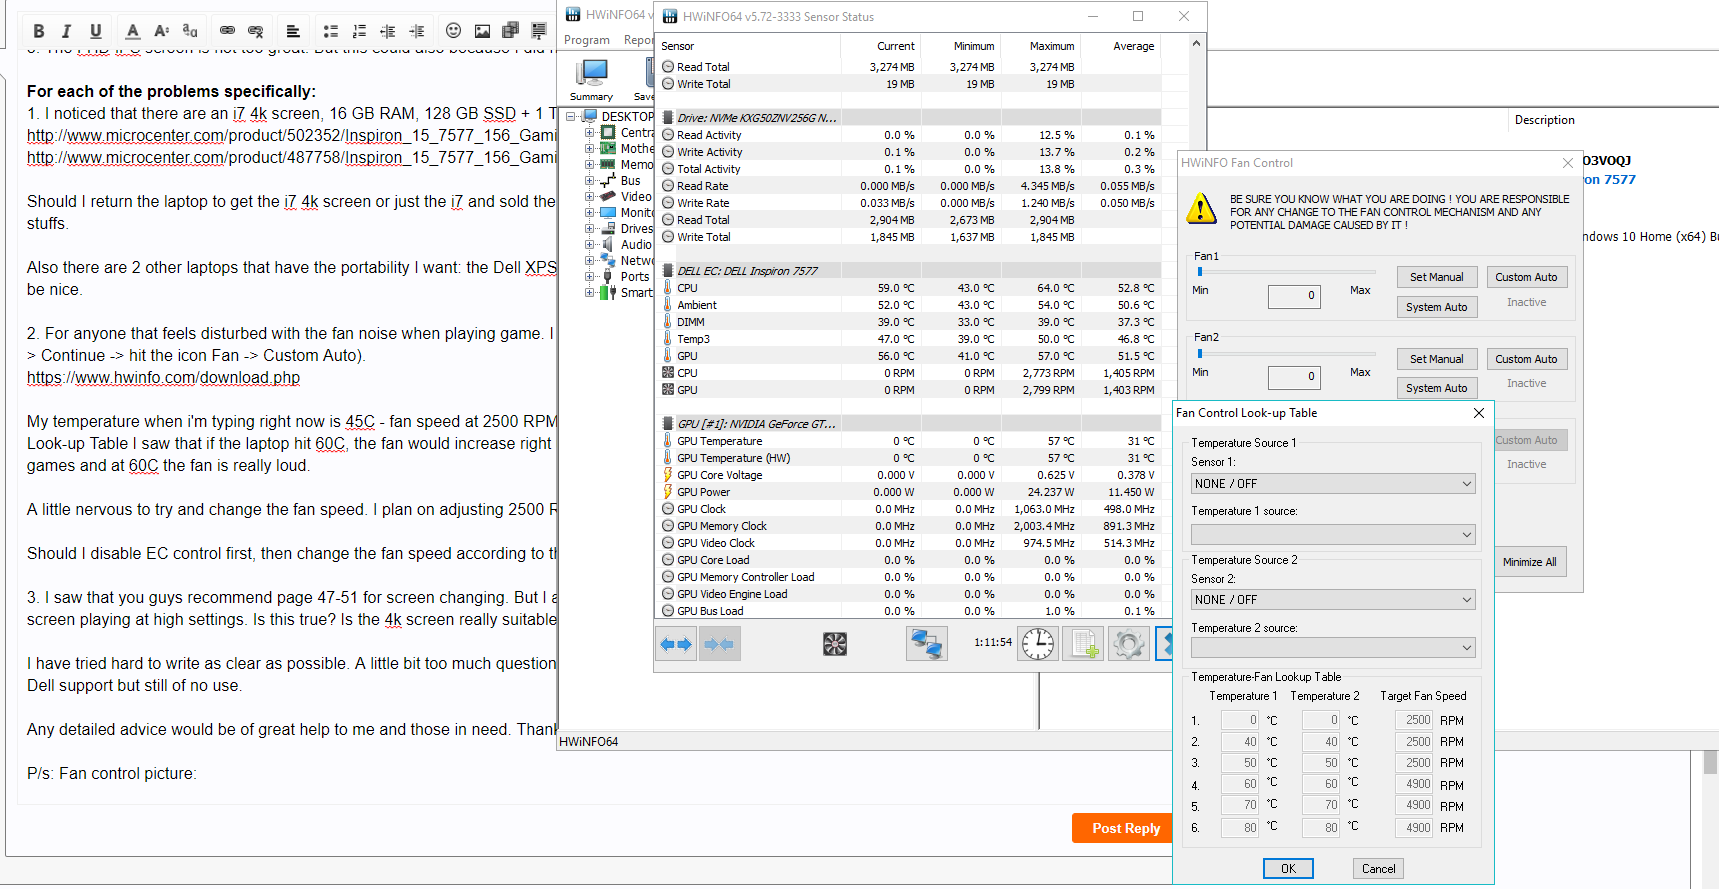Toggle underline formatting in the post editor

[95, 31]
